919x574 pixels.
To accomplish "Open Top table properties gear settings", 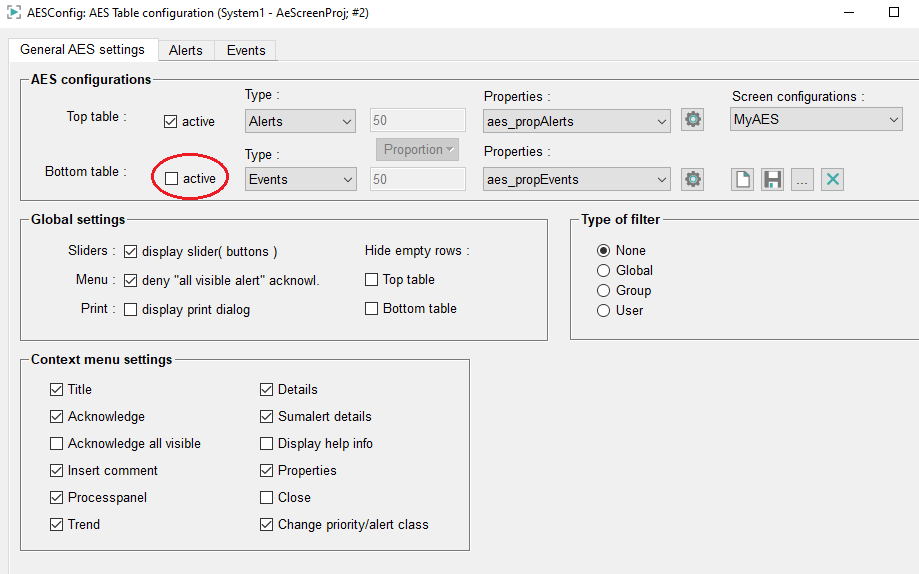I will coord(692,120).
